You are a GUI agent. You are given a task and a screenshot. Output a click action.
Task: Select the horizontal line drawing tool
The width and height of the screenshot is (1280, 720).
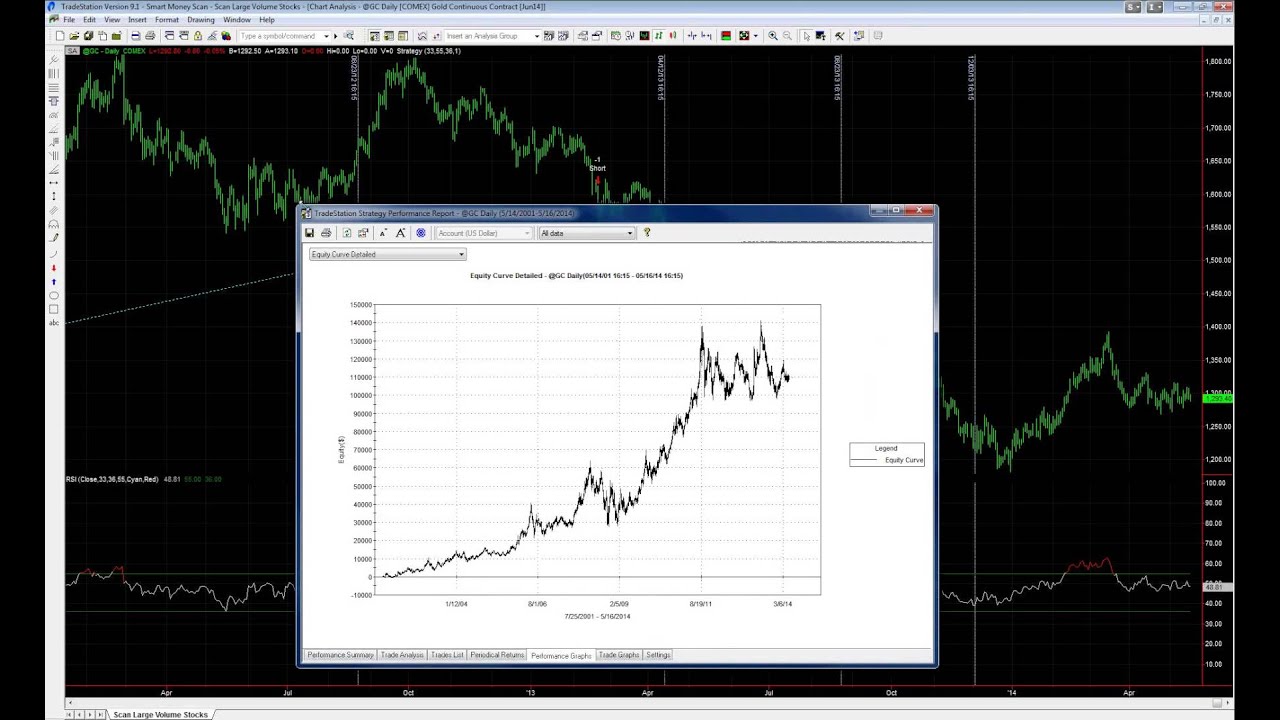click(54, 182)
